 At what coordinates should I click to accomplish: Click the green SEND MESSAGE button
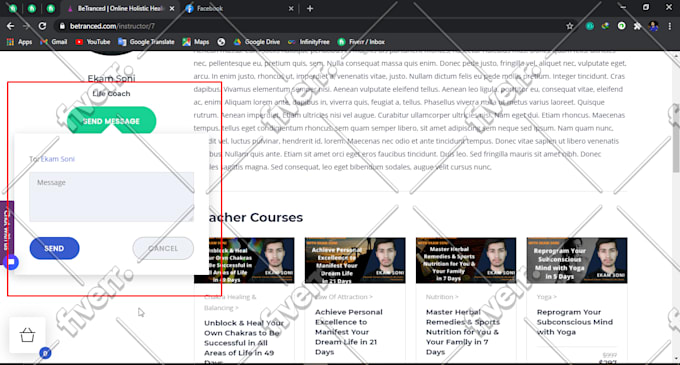tap(111, 121)
